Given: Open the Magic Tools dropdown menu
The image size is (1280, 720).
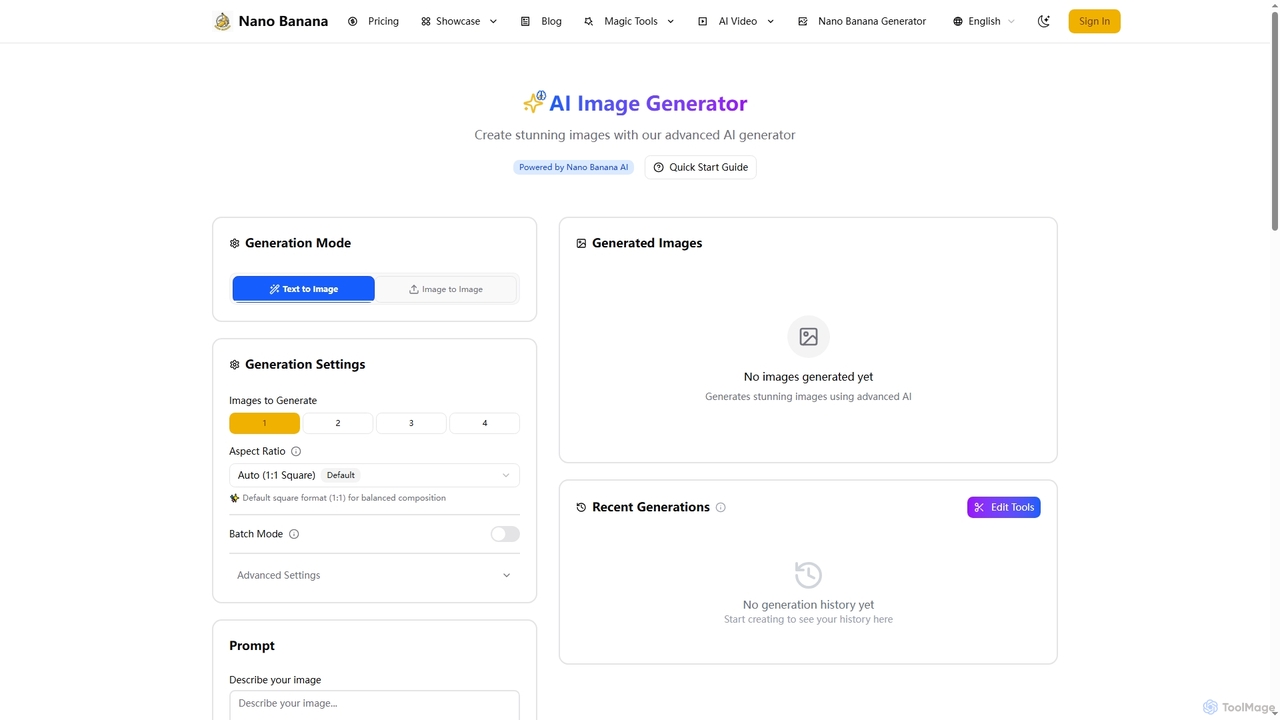Looking at the screenshot, I should (x=629, y=21).
